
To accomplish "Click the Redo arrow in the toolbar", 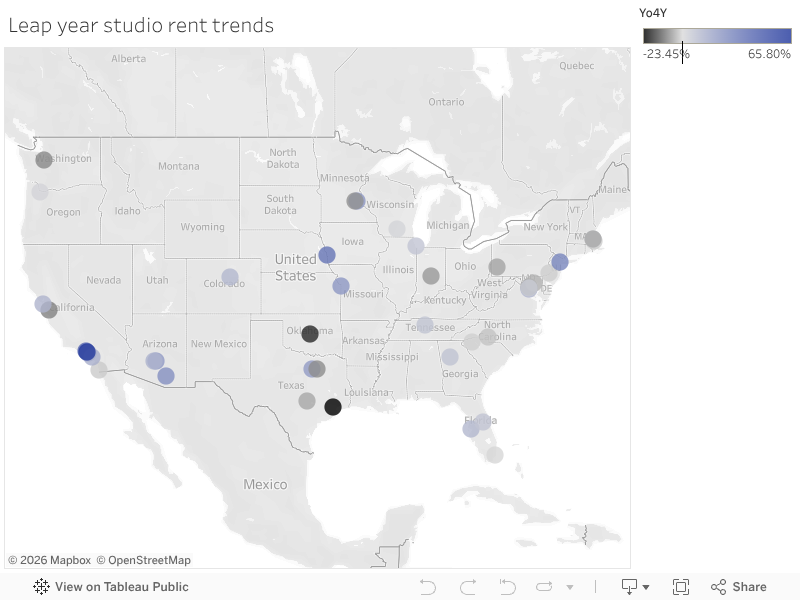I will point(468,587).
